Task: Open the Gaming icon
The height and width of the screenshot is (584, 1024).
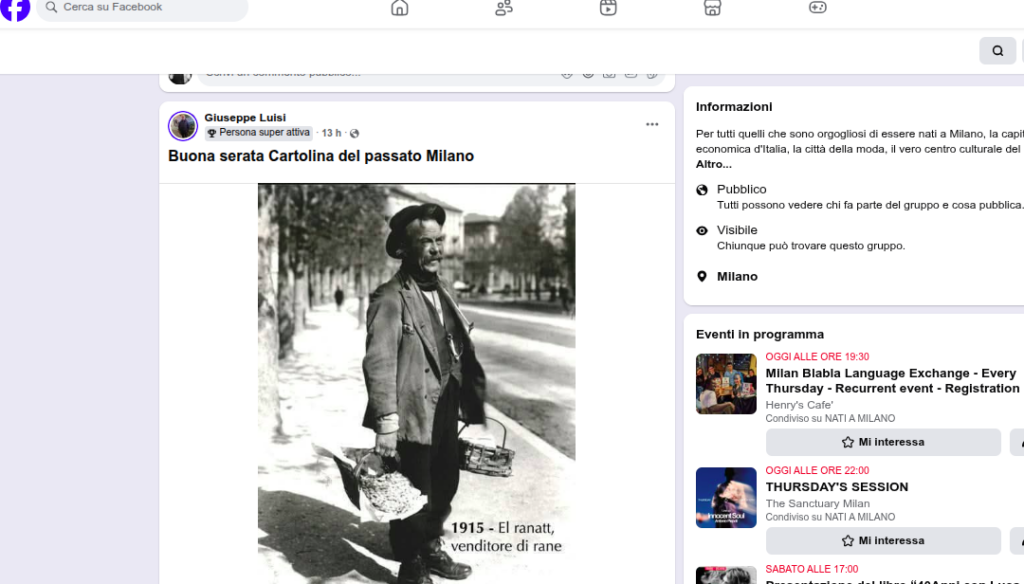Action: (817, 8)
